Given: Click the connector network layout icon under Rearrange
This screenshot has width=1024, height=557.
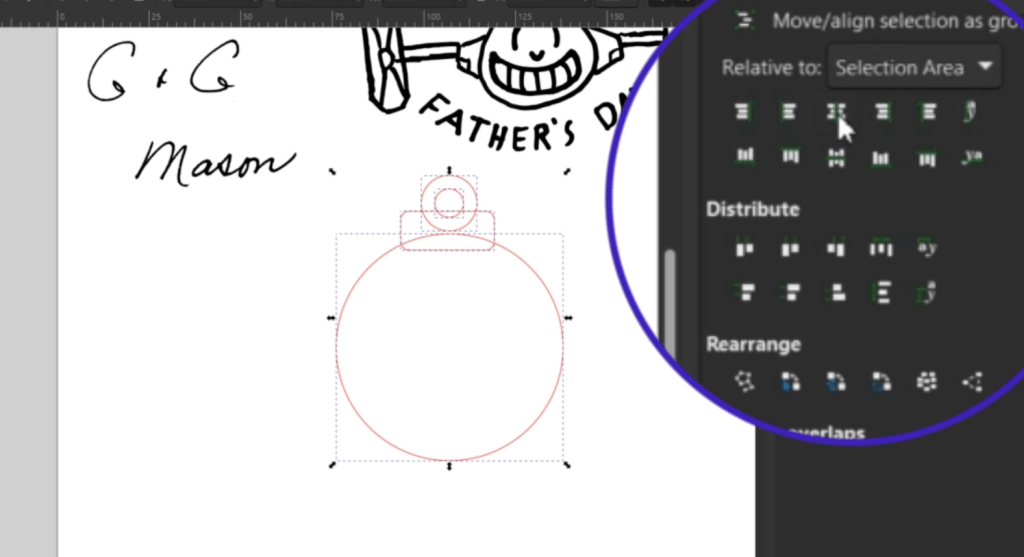Looking at the screenshot, I should [x=743, y=381].
